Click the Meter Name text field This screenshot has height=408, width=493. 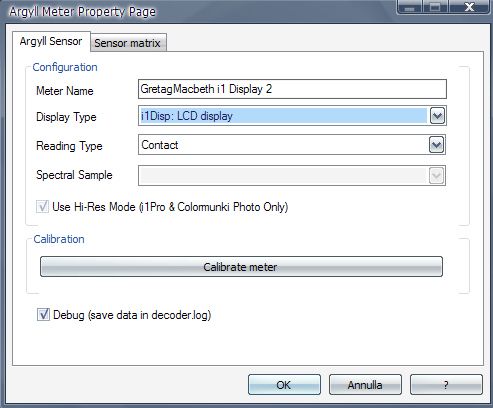click(x=292, y=89)
